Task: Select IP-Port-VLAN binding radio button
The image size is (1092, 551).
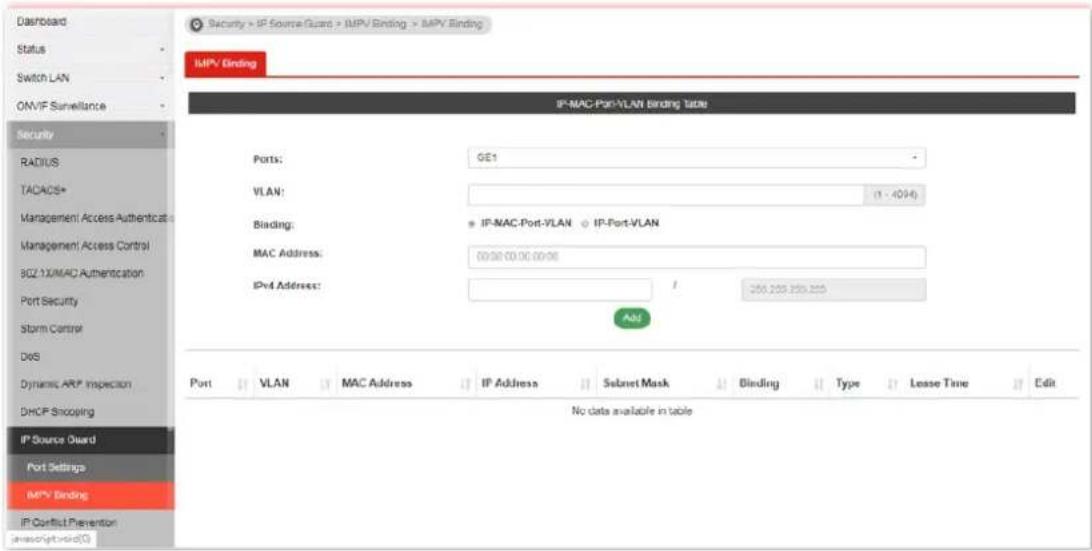Action: coord(584,224)
